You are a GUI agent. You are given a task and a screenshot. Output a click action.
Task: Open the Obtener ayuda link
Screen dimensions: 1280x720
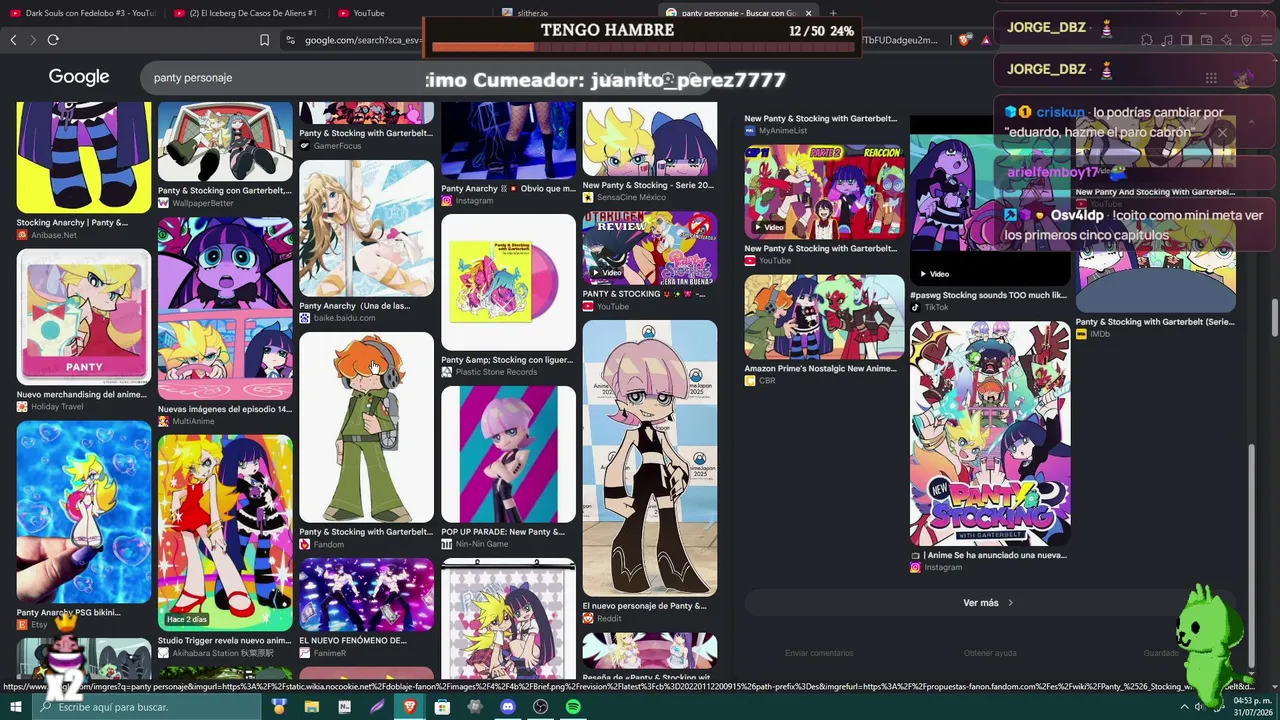[x=990, y=653]
